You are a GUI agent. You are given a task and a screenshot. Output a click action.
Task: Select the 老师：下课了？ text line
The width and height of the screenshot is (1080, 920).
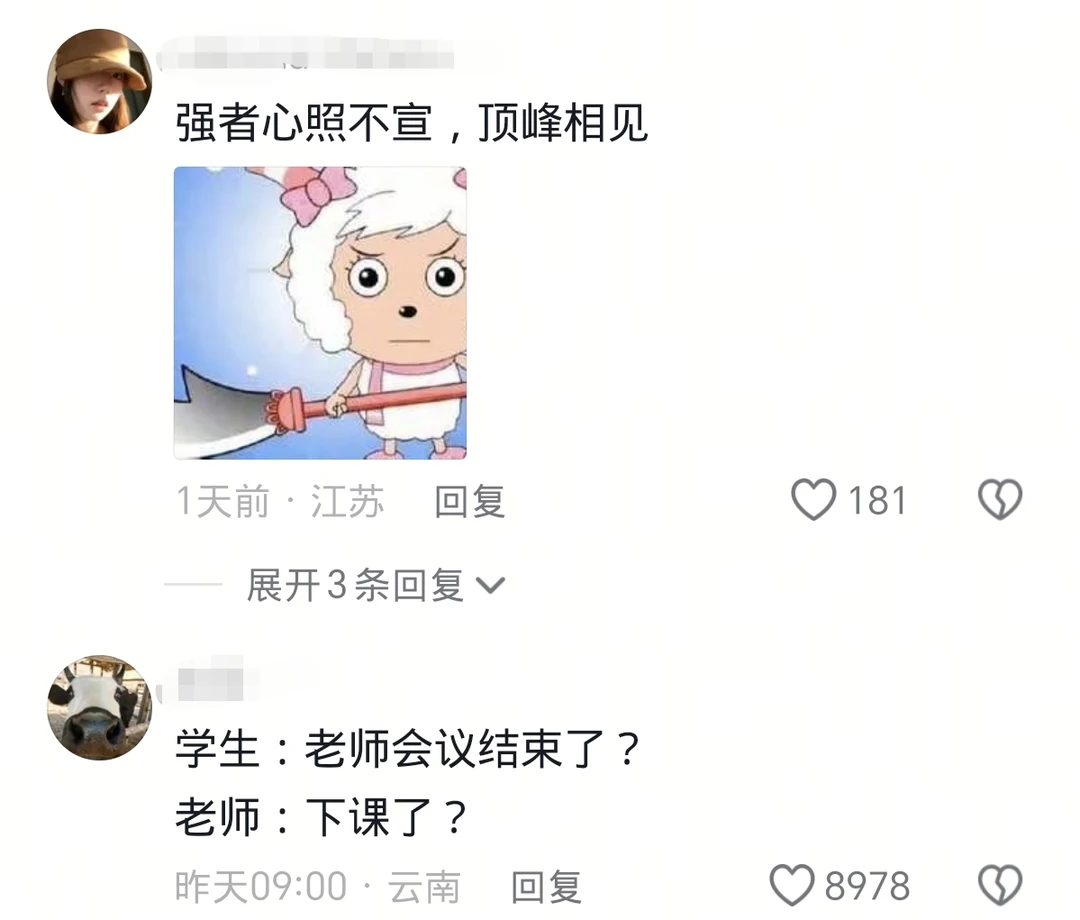[x=321, y=817]
